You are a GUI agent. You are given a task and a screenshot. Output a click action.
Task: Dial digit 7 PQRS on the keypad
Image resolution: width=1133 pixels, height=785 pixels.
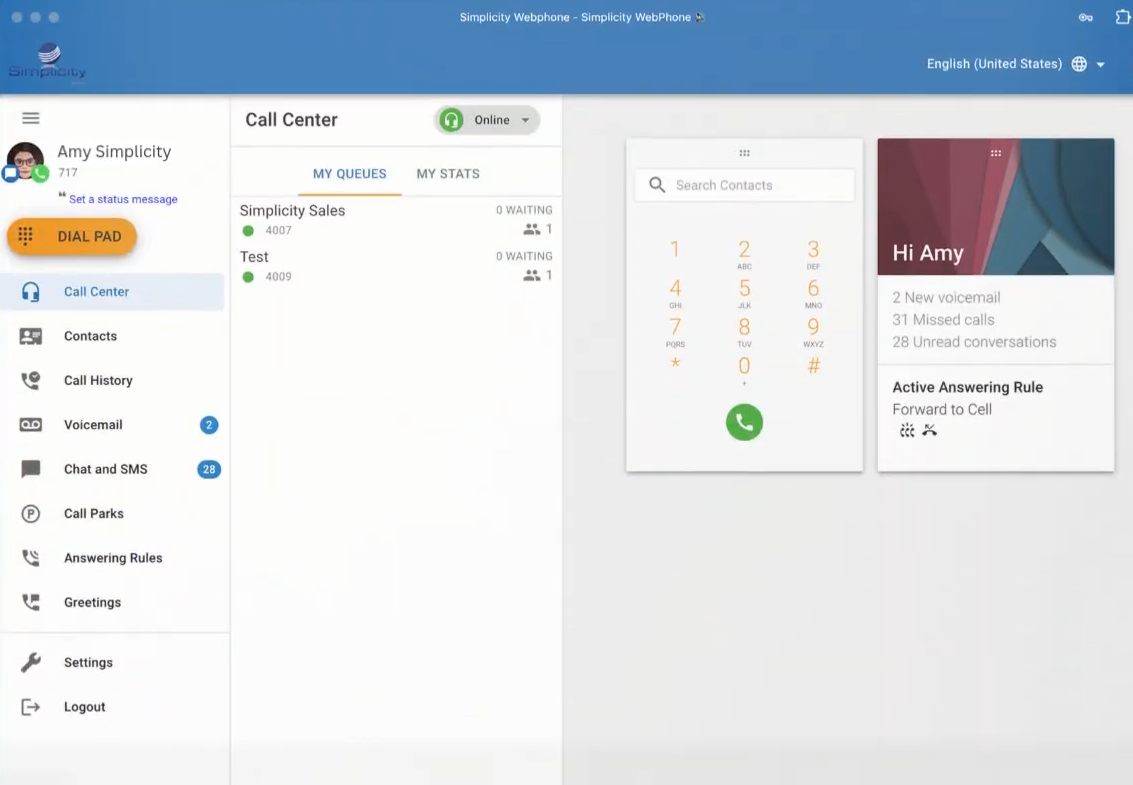675,332
